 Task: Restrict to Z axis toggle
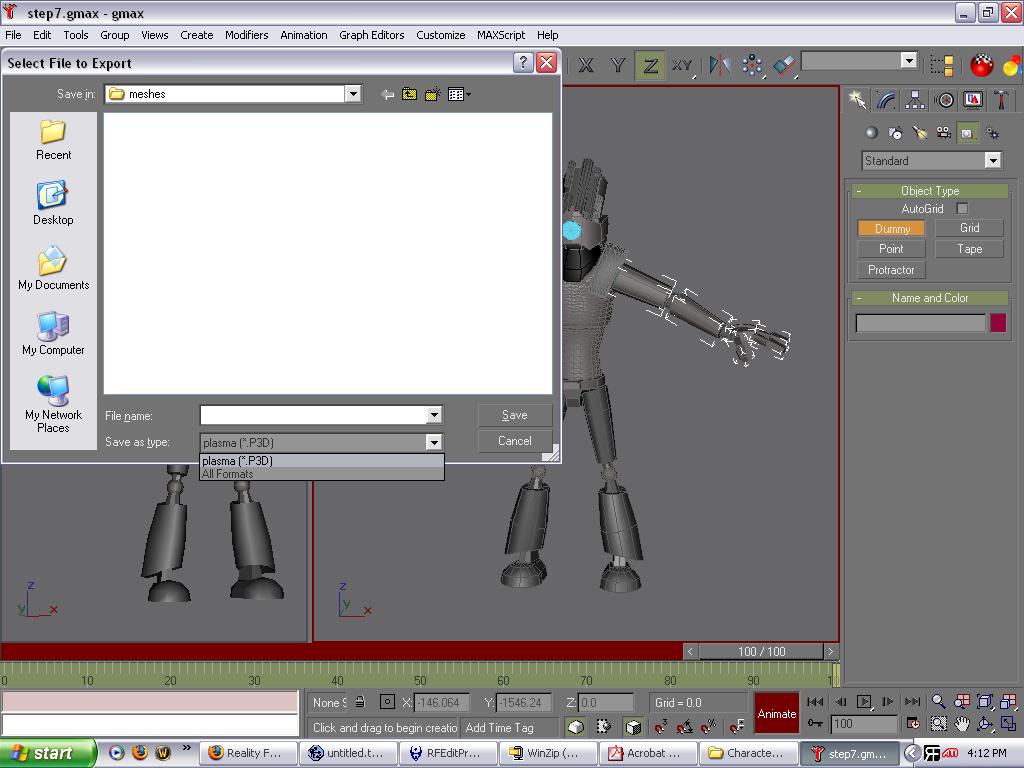click(650, 66)
